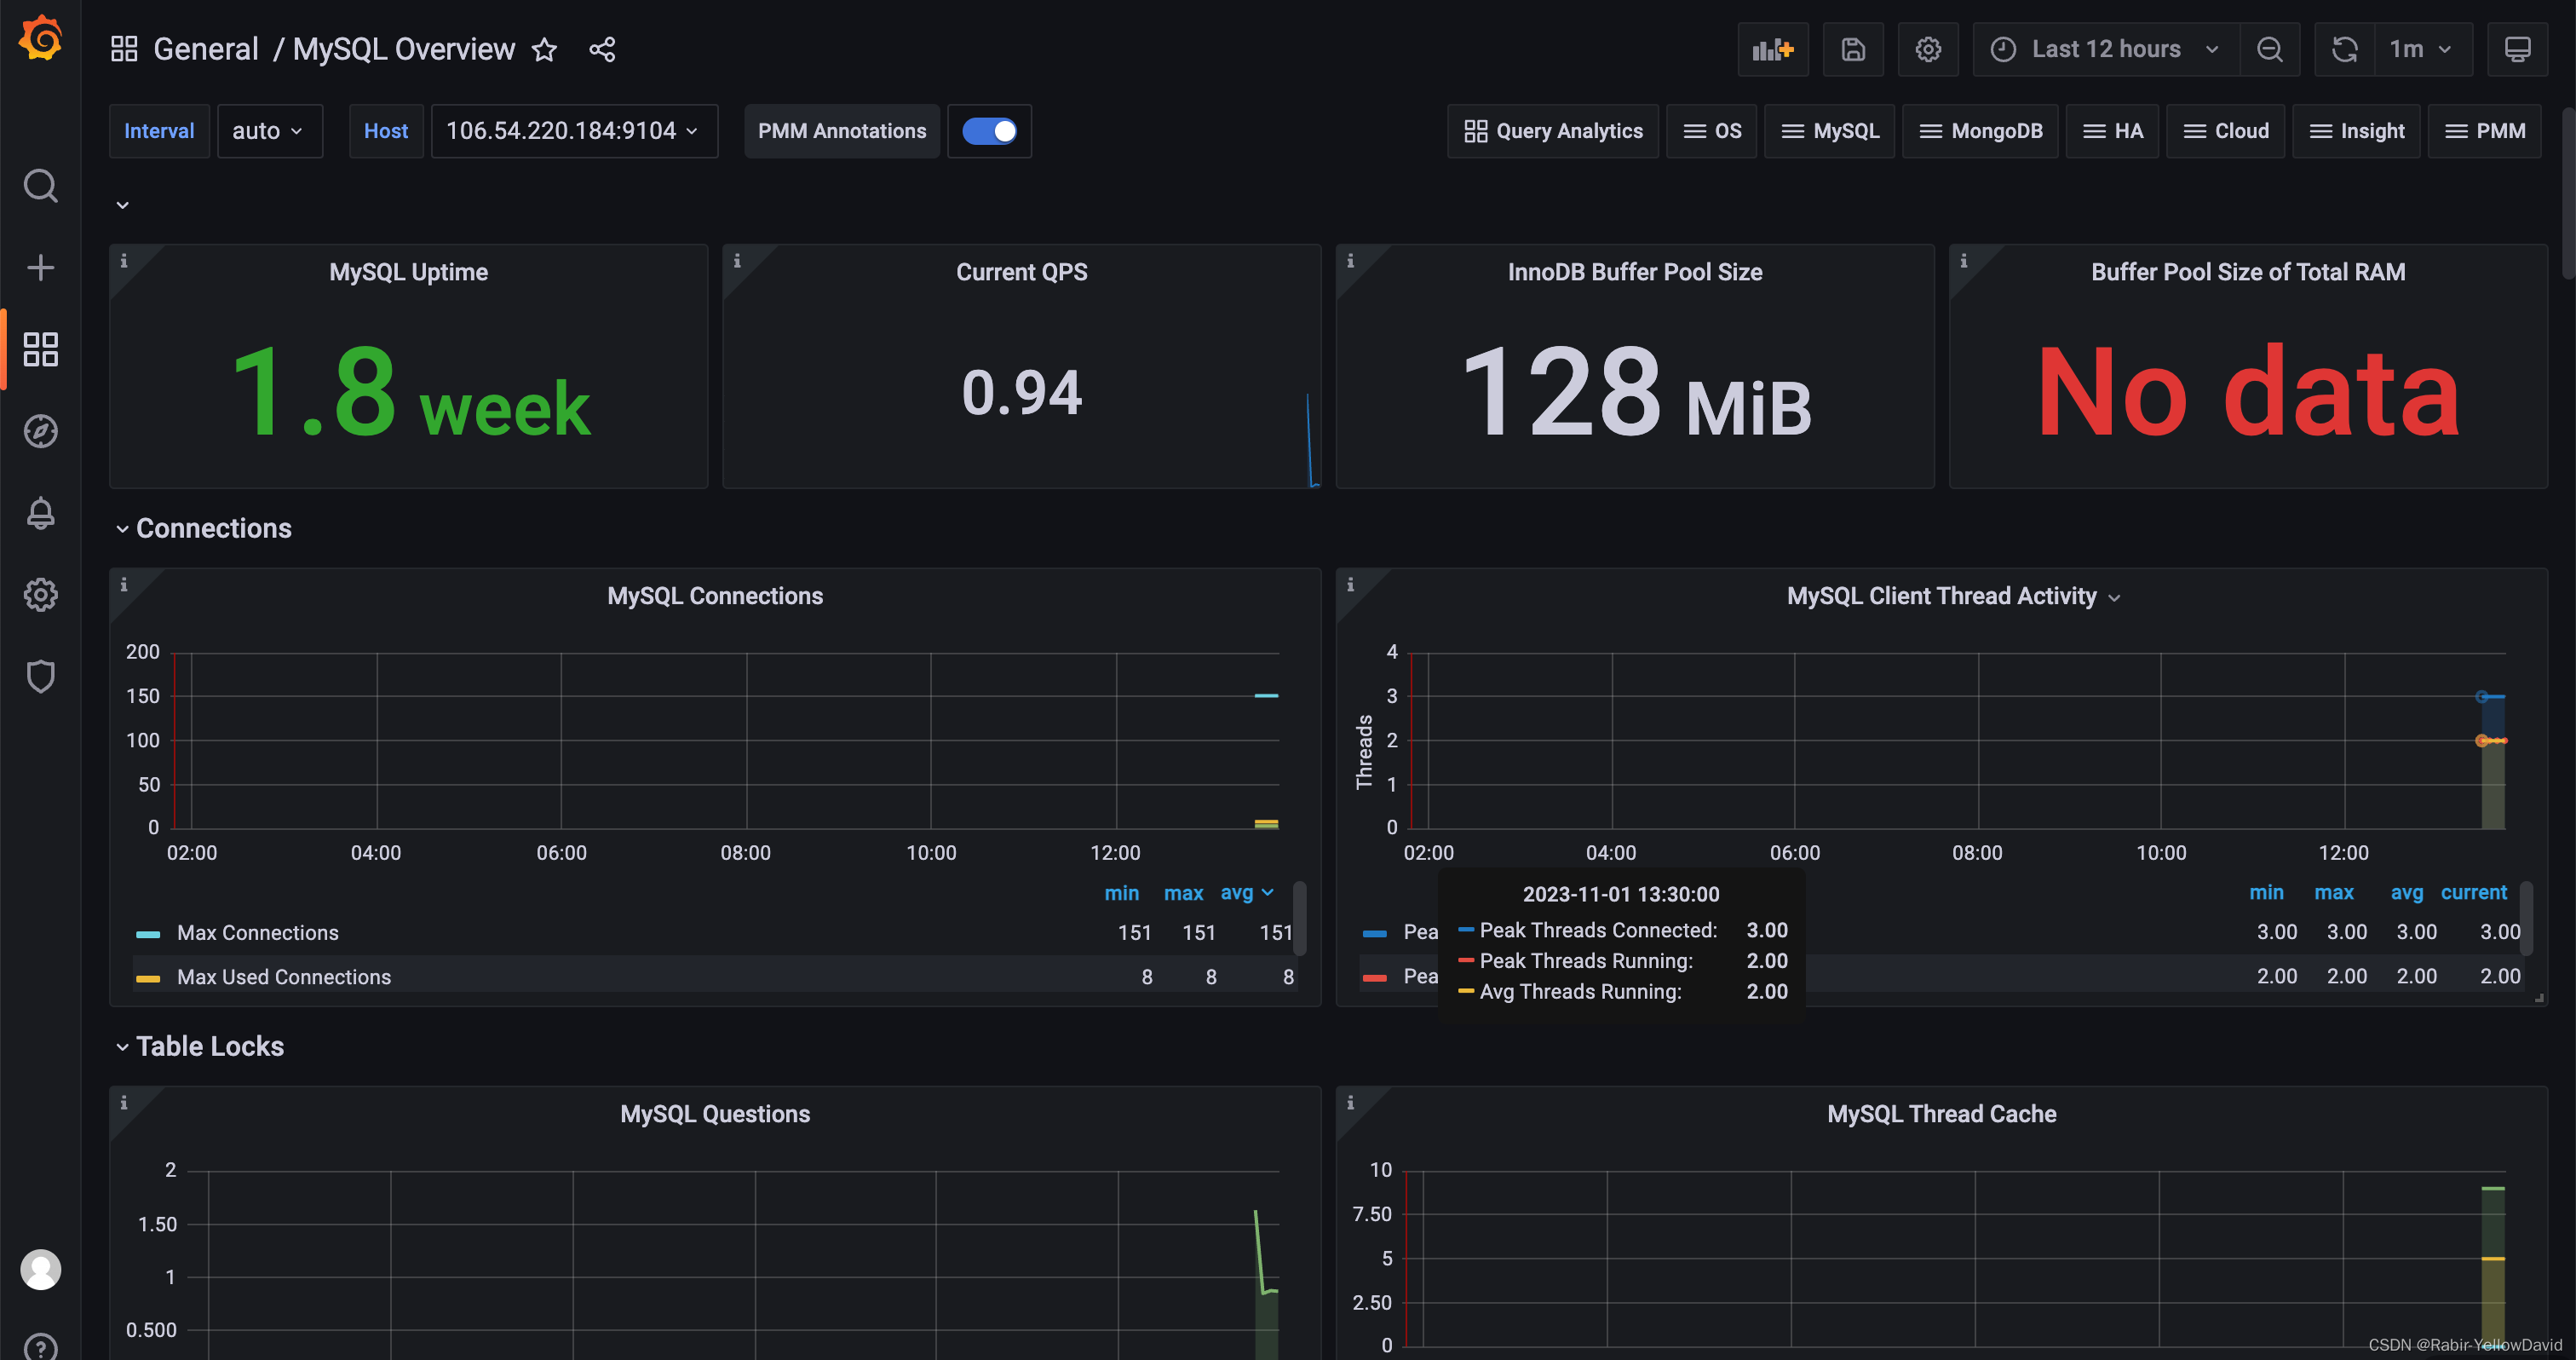Open the OS dashboards menu
Image resolution: width=2576 pixels, height=1360 pixels.
(x=1711, y=131)
